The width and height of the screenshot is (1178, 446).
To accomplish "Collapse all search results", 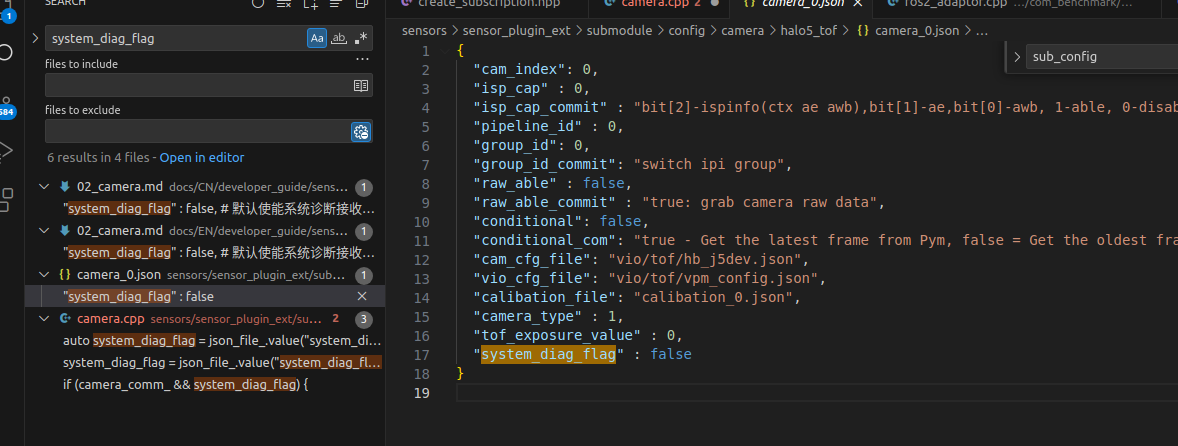I will coord(361,4).
